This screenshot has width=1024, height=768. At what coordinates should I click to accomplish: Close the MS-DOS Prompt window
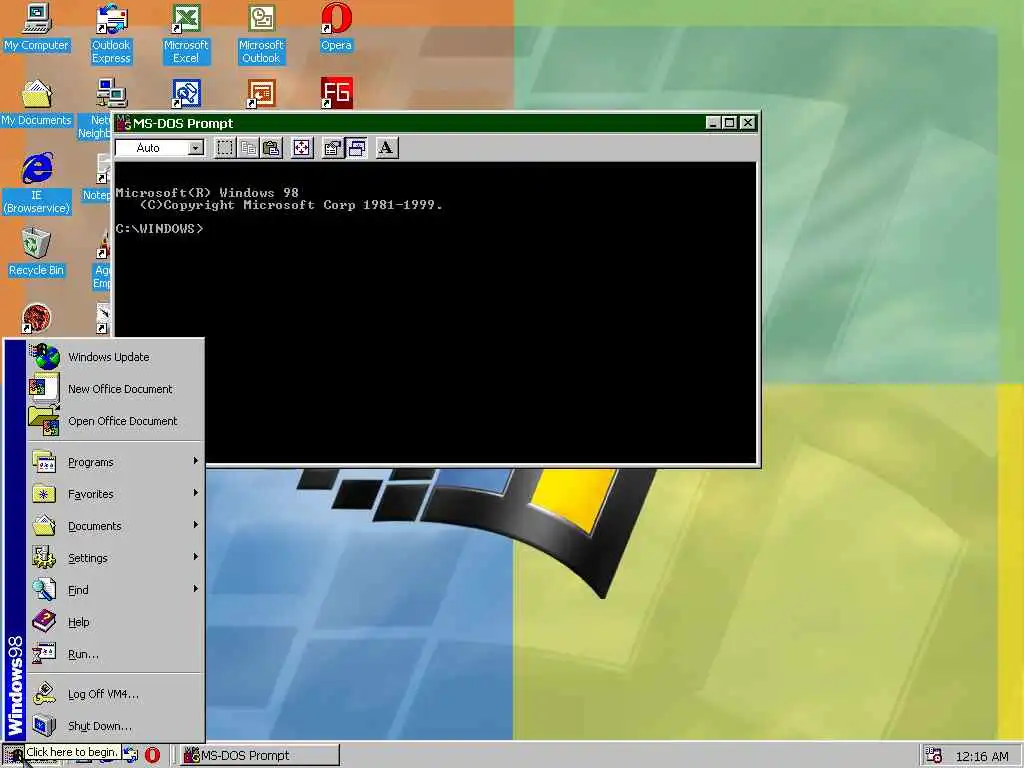(748, 123)
